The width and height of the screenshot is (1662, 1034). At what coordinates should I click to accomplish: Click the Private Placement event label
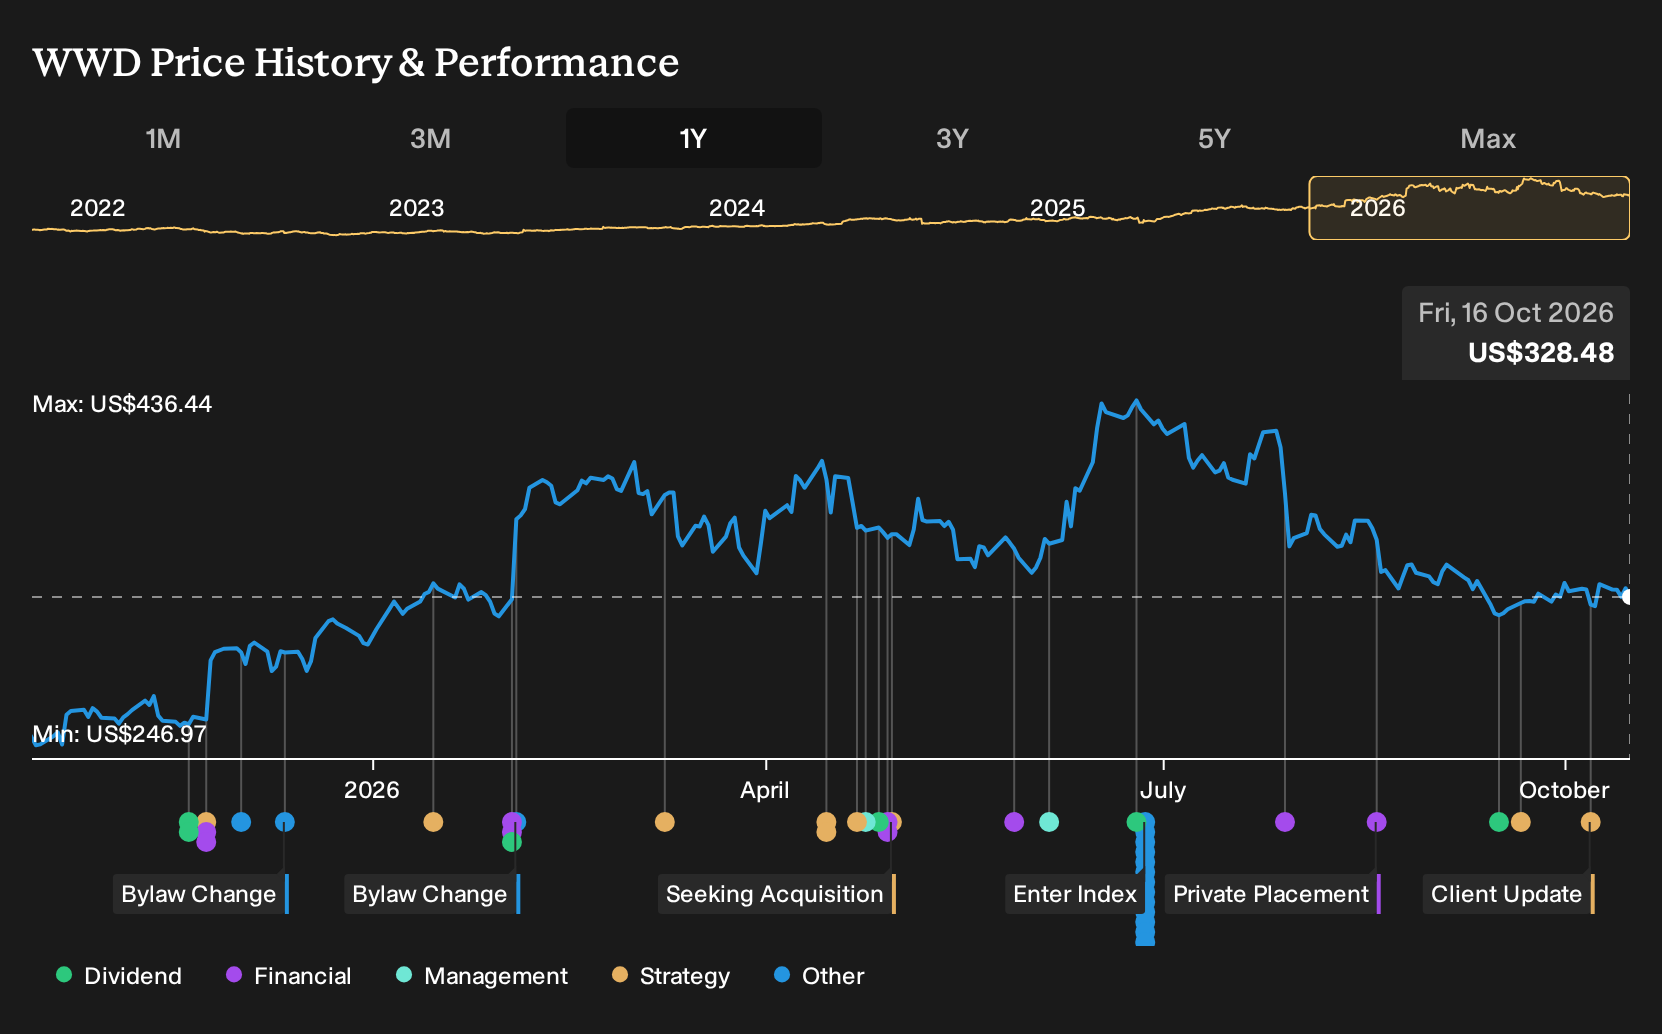pyautogui.click(x=1271, y=894)
